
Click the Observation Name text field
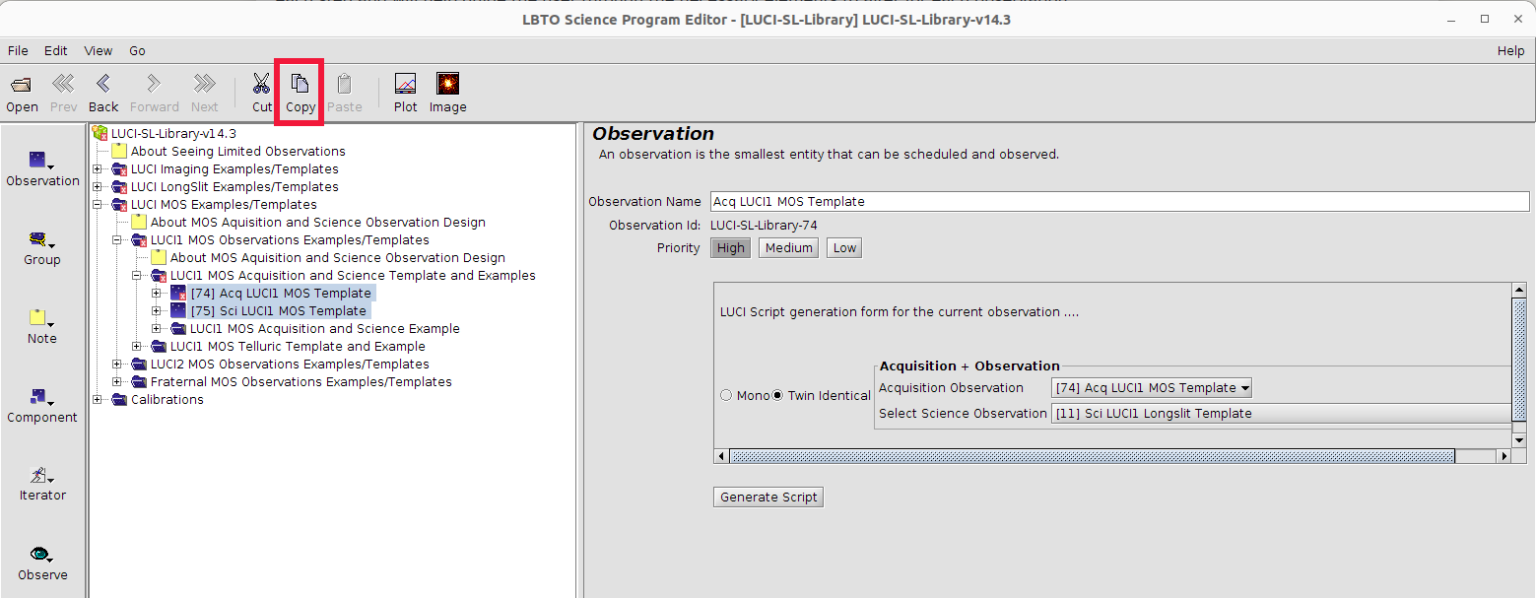[x=1119, y=201]
